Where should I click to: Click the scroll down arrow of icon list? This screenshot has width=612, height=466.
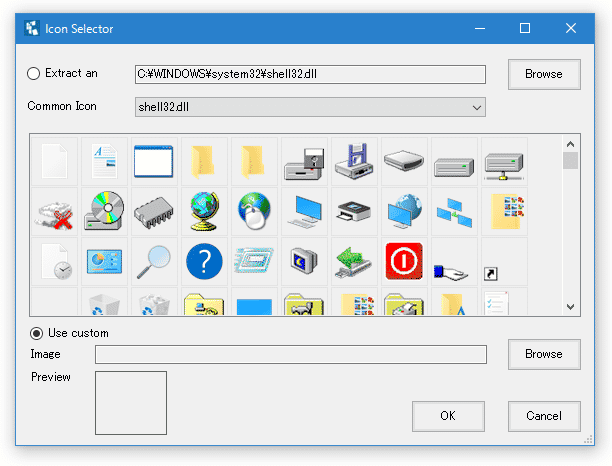pyautogui.click(x=570, y=307)
